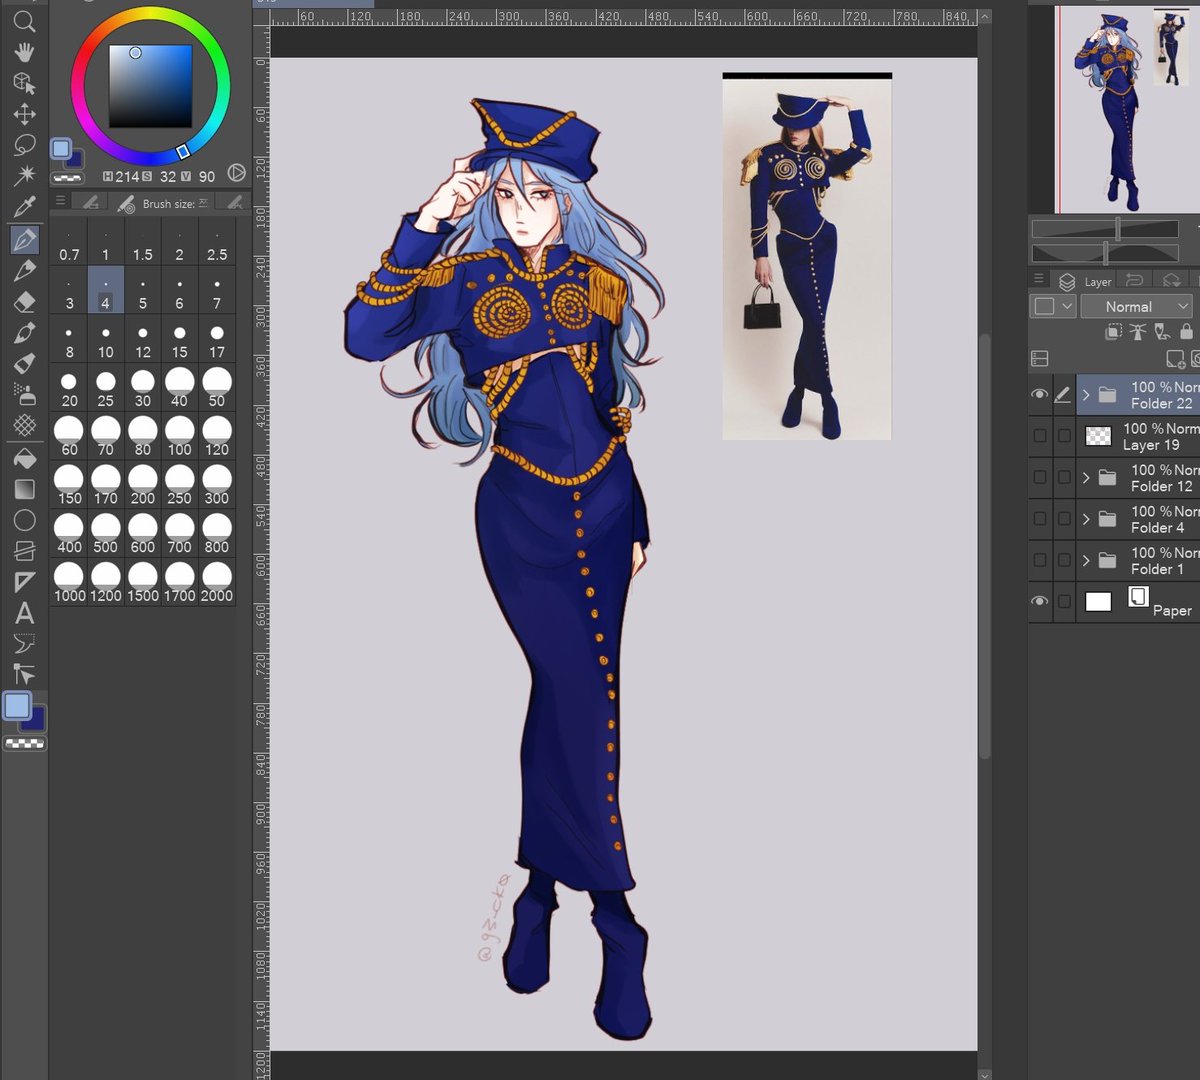Enable visibility on Layer 19

point(1040,434)
